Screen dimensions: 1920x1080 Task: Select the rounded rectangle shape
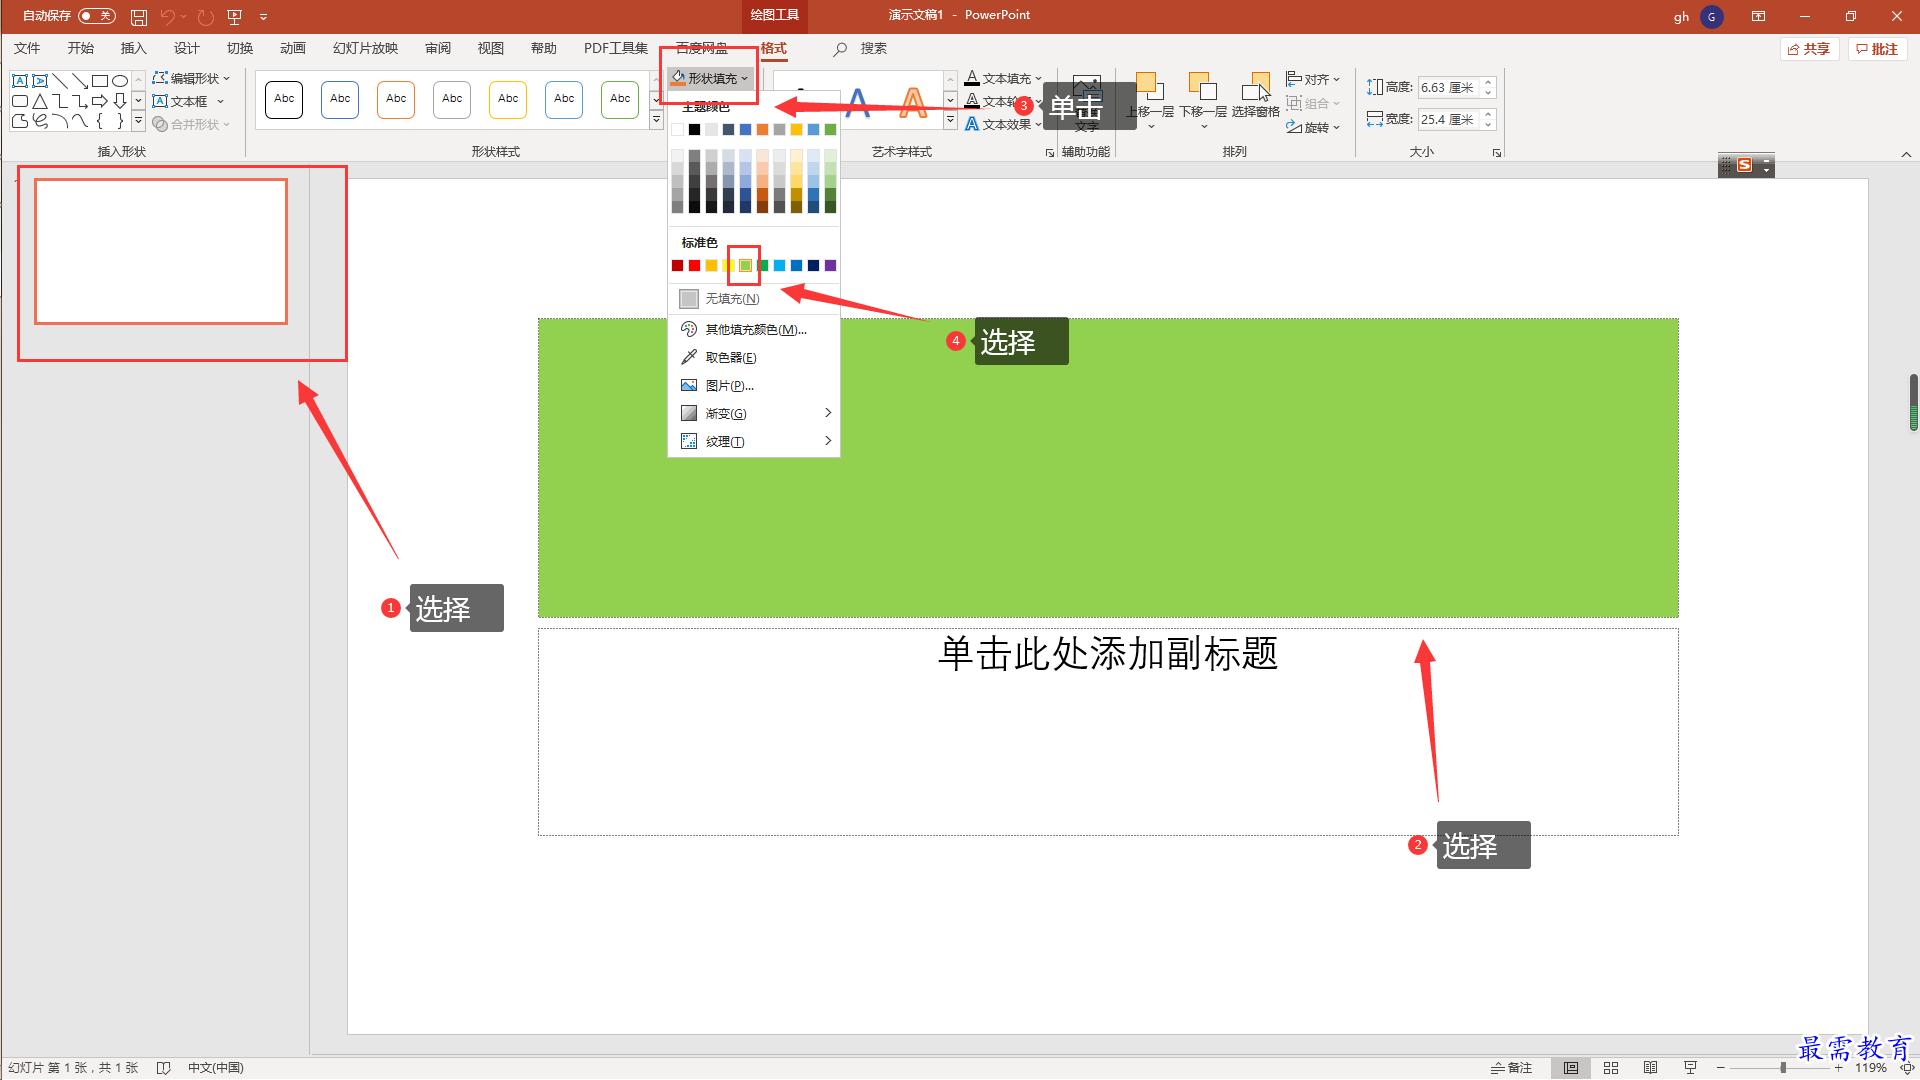(x=20, y=101)
